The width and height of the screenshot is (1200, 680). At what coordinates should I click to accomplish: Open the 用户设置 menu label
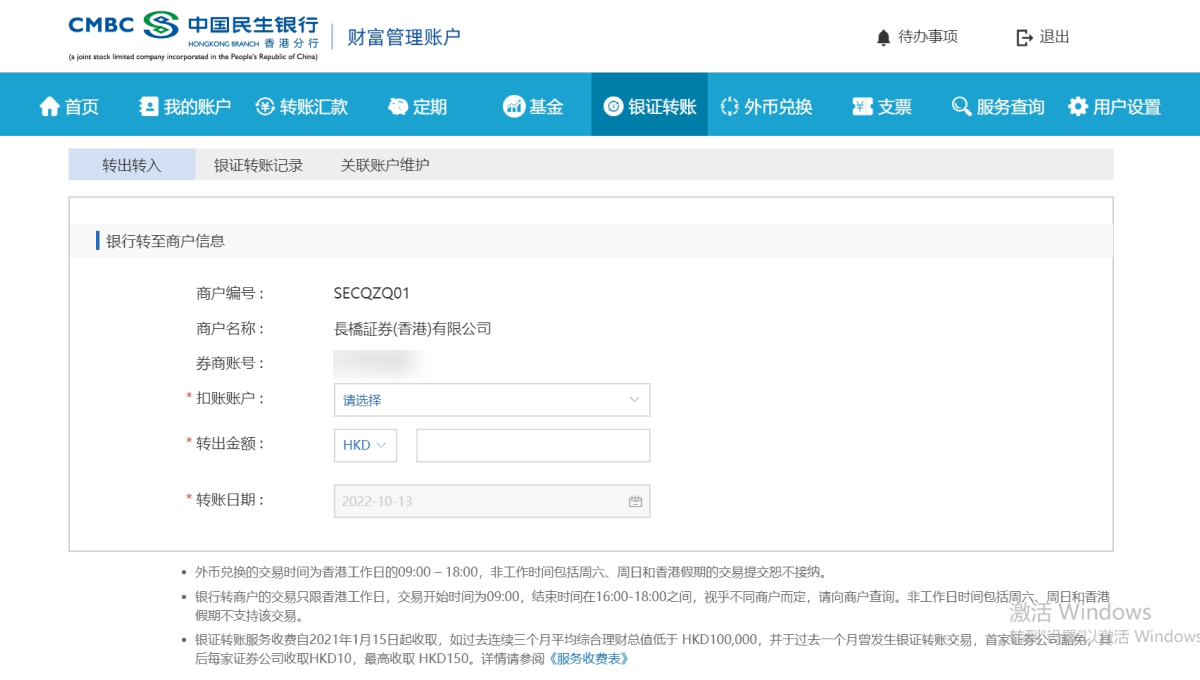[1127, 107]
